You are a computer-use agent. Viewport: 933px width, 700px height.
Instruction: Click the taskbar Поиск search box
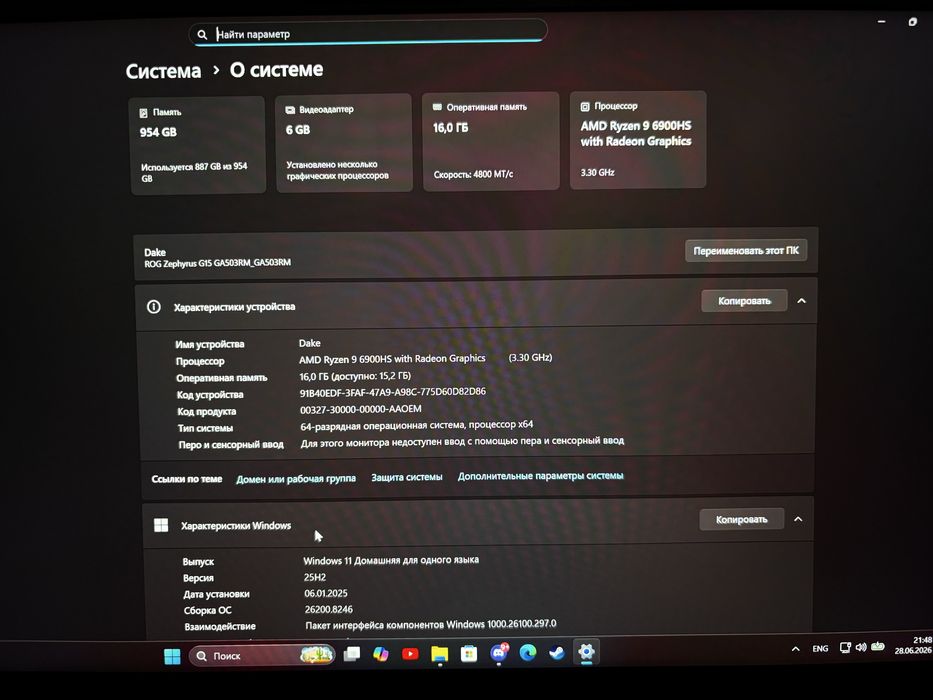point(262,656)
